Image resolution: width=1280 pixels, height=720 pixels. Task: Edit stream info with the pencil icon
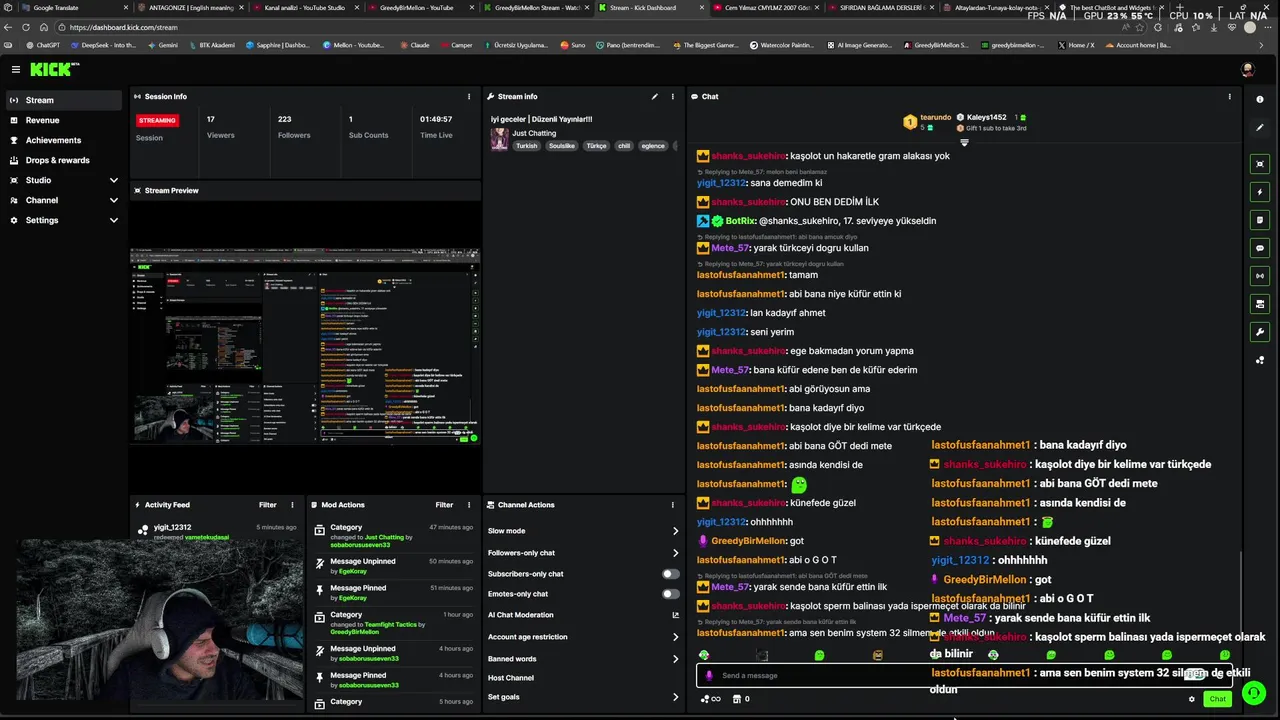click(x=655, y=97)
